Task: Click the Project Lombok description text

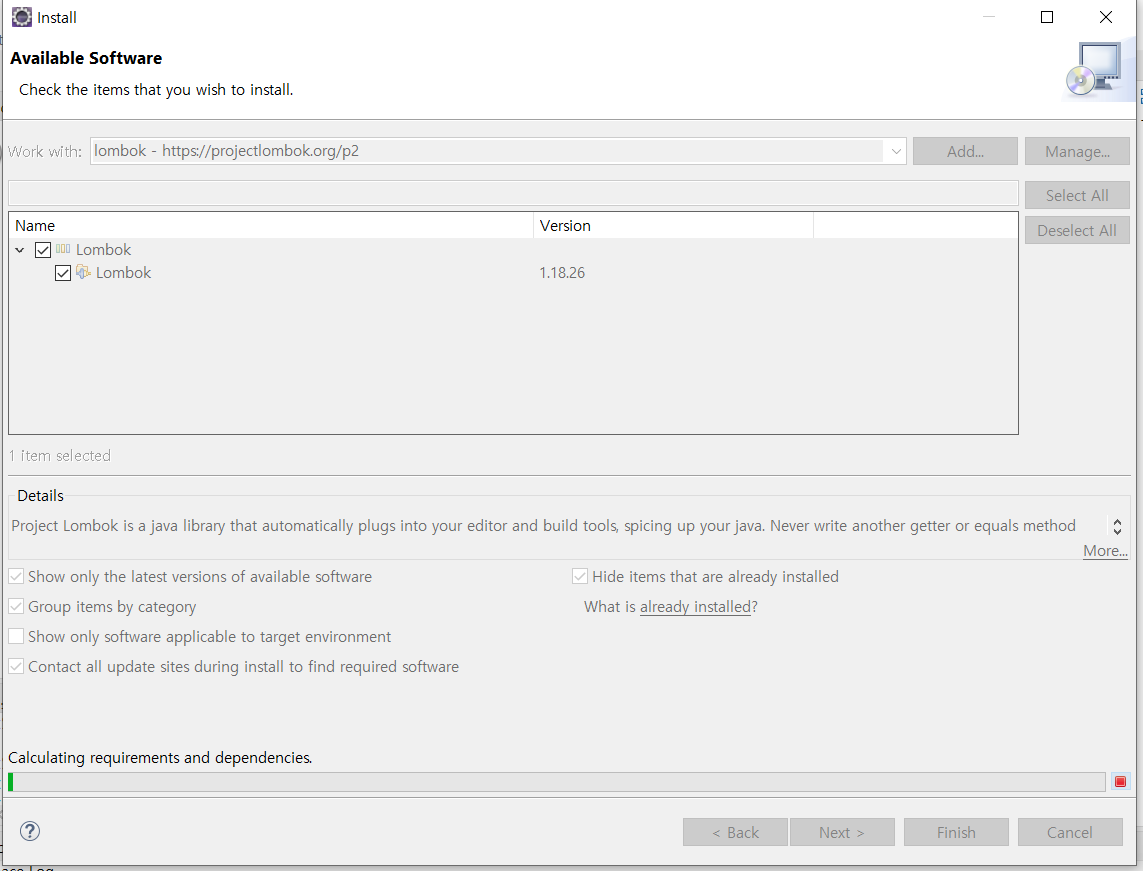Action: (x=544, y=526)
